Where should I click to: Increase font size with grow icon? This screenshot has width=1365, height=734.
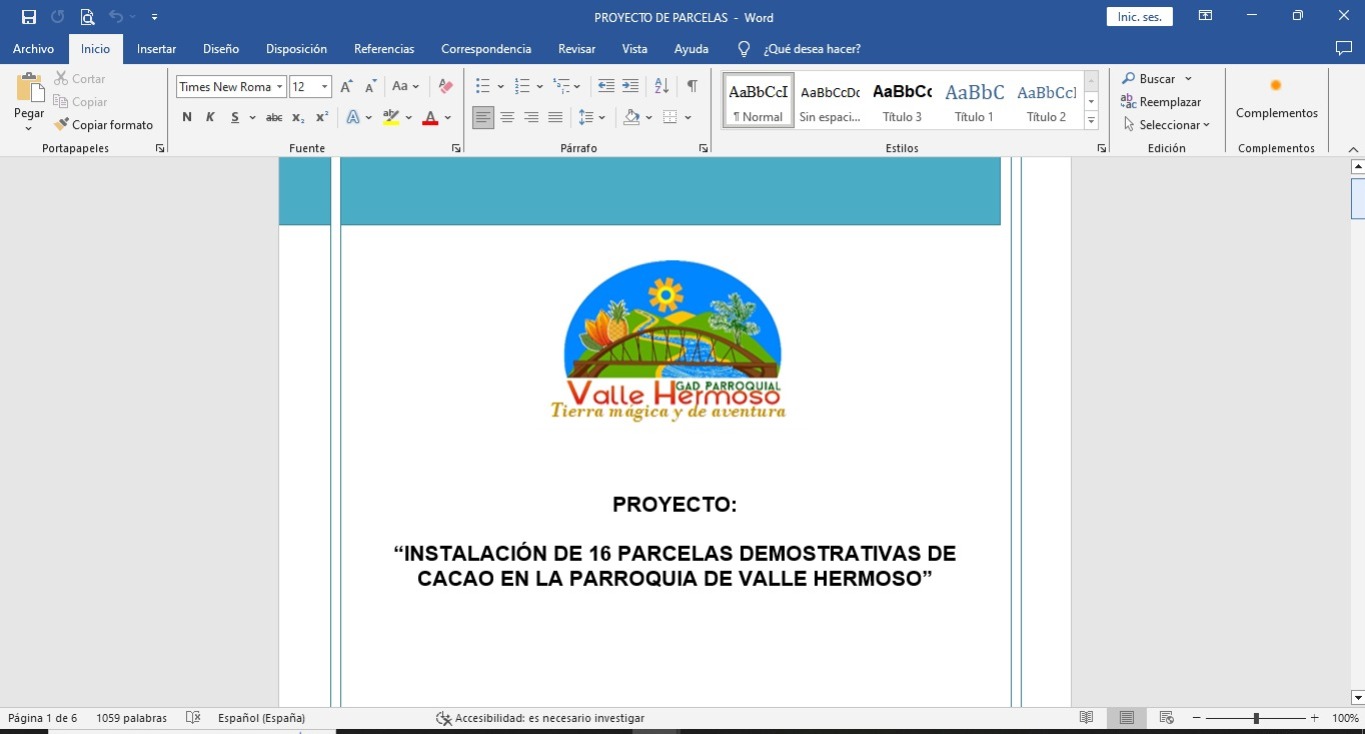[x=346, y=87]
